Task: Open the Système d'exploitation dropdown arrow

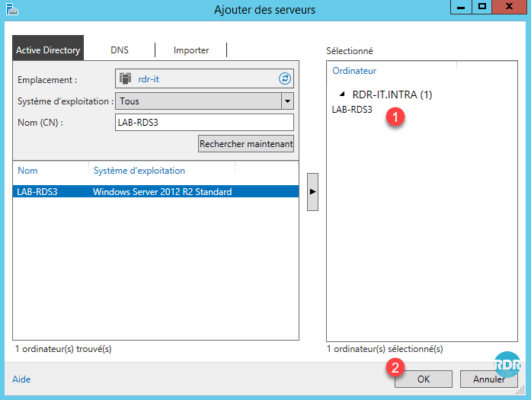Action: click(287, 101)
